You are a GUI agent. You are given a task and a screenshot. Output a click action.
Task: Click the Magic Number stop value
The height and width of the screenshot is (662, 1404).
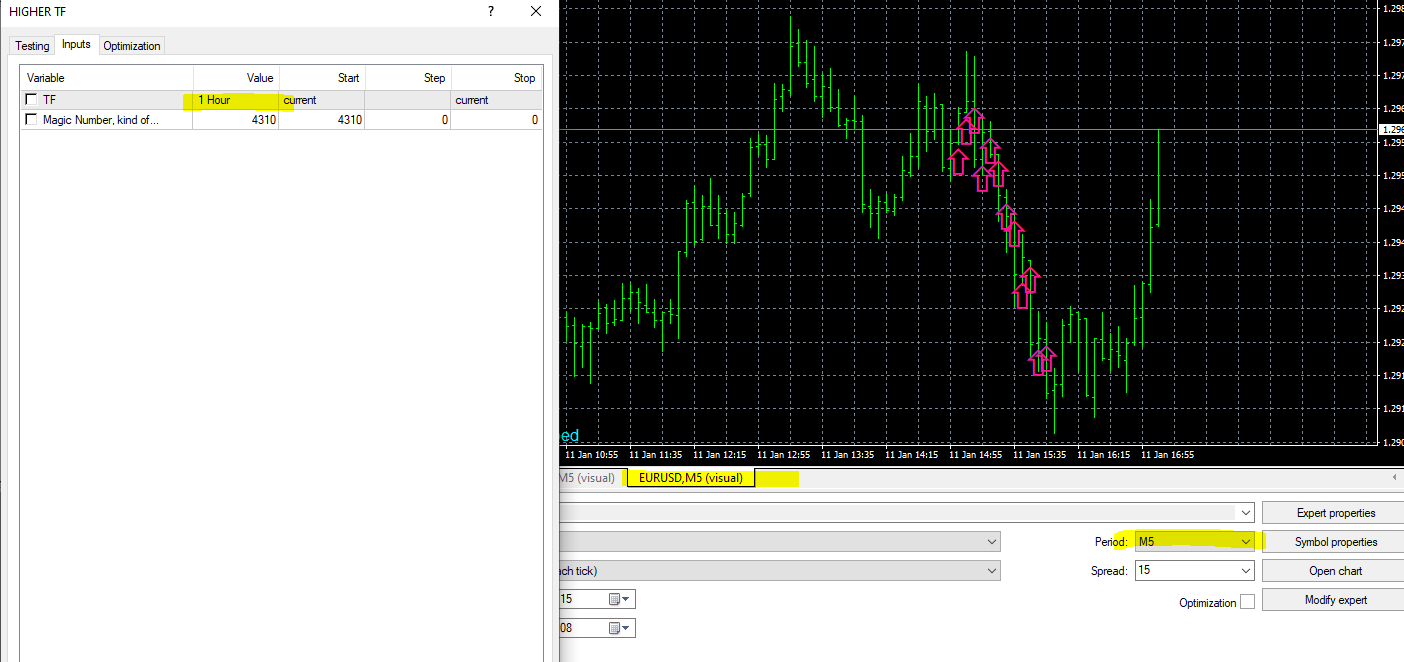(497, 120)
